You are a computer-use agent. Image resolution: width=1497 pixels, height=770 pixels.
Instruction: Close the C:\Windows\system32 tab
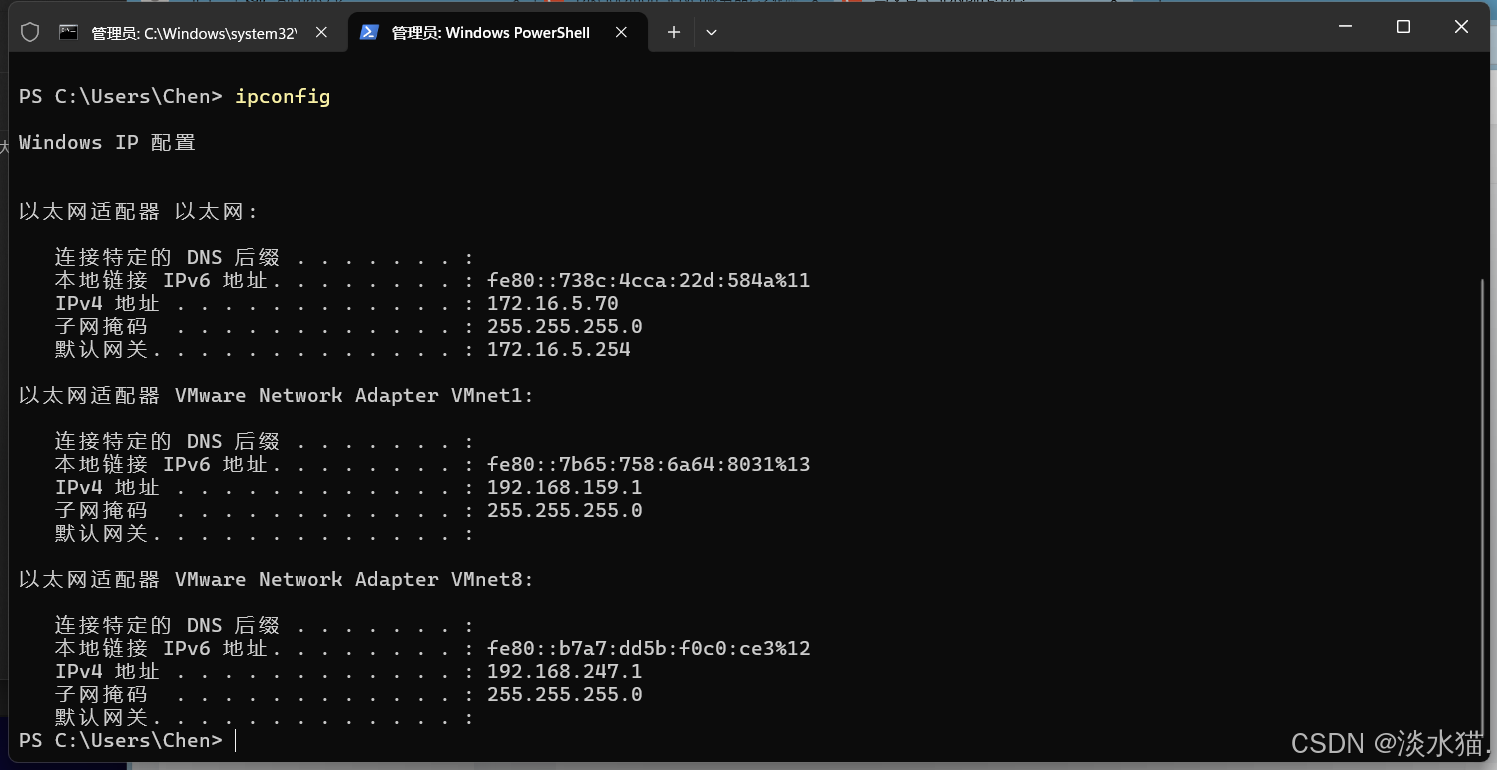click(321, 32)
